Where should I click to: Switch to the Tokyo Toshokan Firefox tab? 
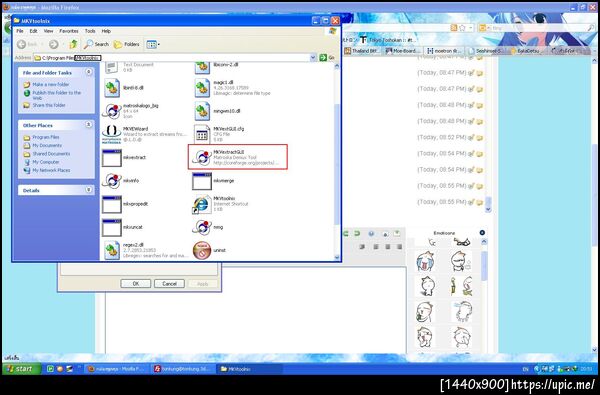point(387,40)
